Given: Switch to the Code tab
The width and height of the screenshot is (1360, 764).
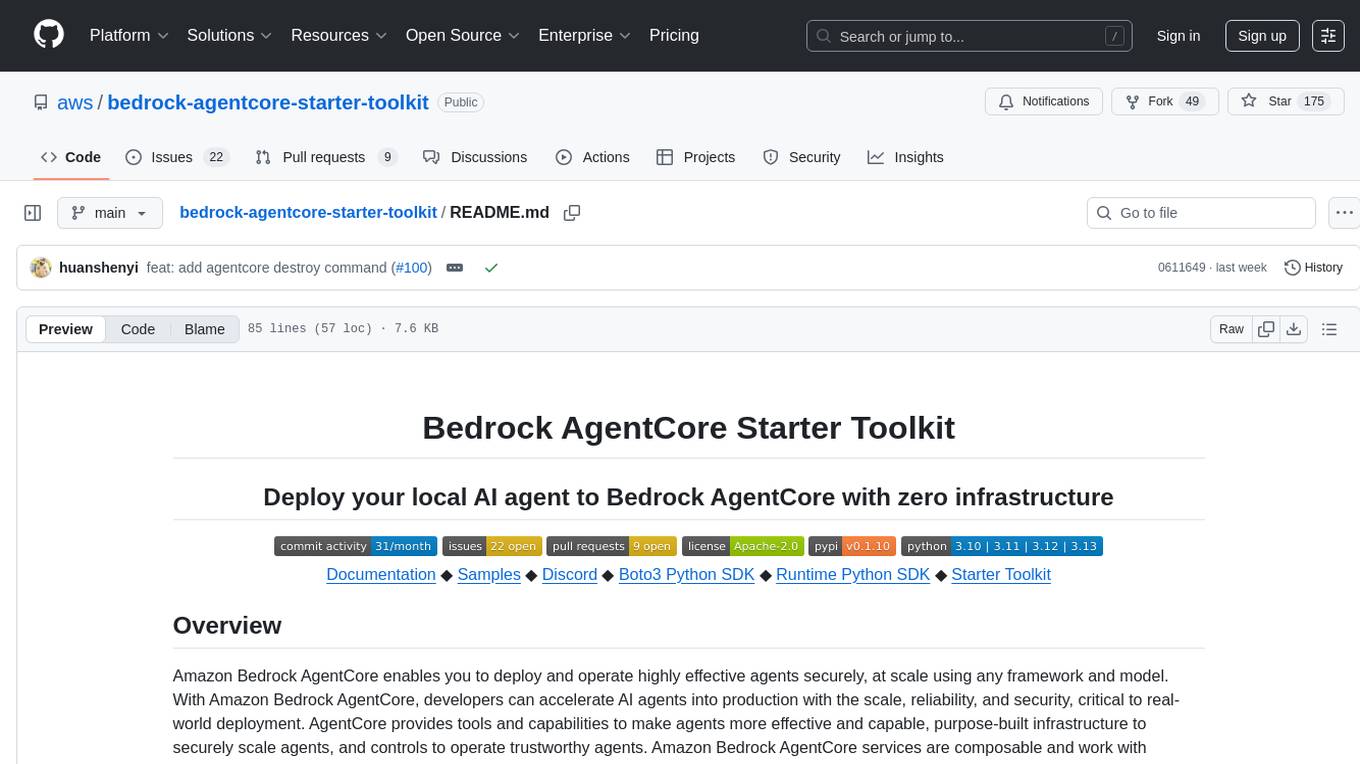Looking at the screenshot, I should click(71, 157).
